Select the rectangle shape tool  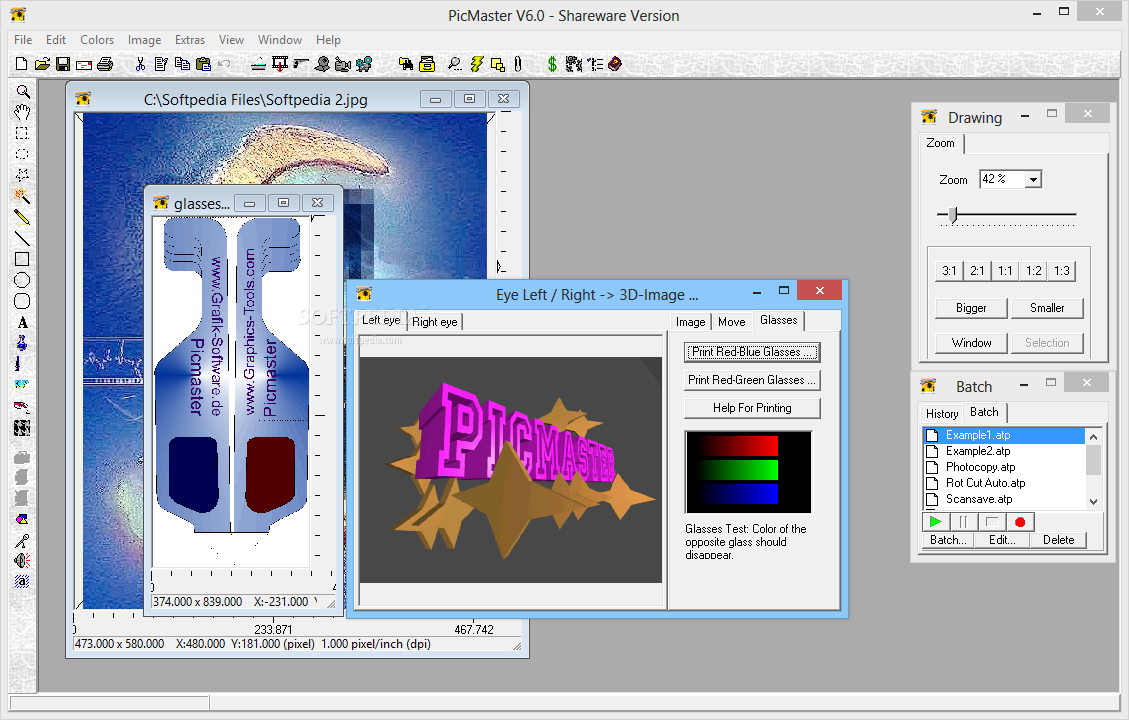tap(22, 259)
